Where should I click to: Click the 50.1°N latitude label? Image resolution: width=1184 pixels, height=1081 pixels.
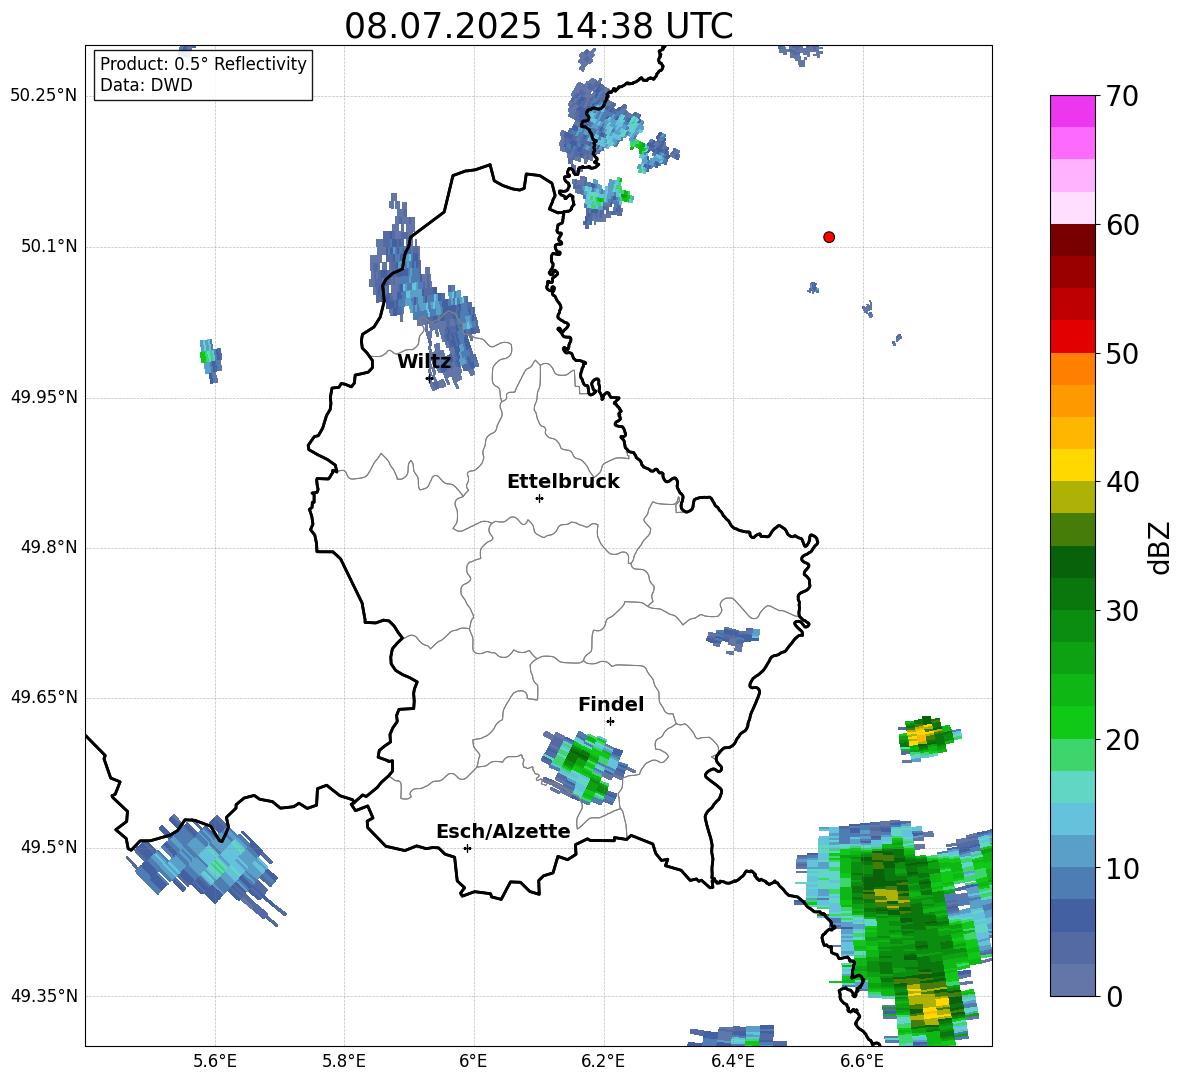coord(49,247)
